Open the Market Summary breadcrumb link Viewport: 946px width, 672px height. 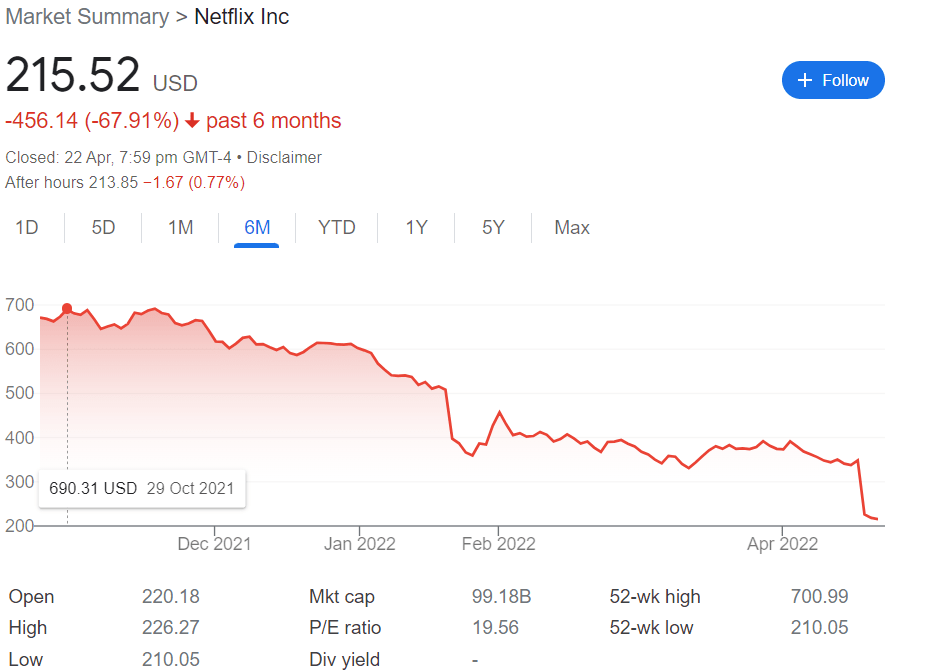click(87, 17)
